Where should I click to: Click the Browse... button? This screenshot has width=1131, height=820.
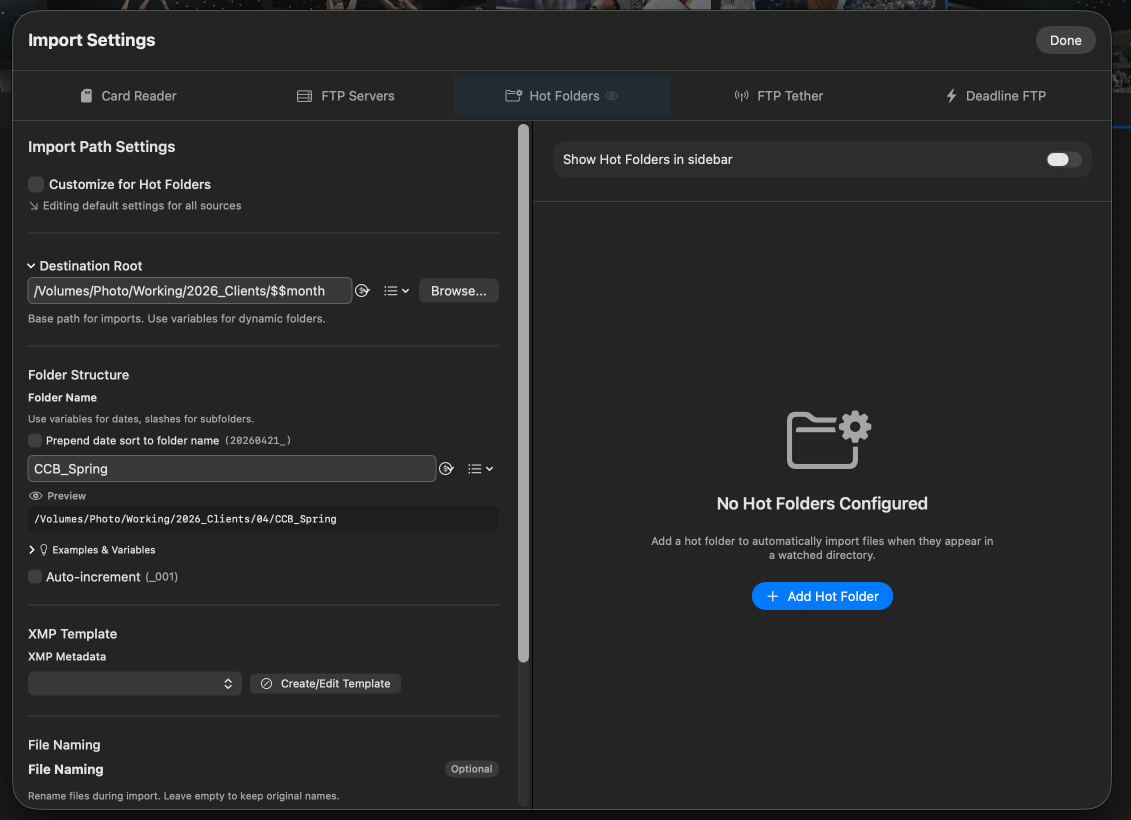pos(458,291)
